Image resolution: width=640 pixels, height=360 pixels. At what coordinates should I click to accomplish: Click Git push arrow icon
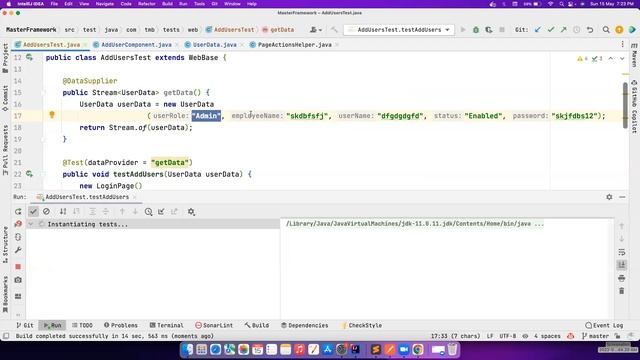pyautogui.click(x=564, y=30)
